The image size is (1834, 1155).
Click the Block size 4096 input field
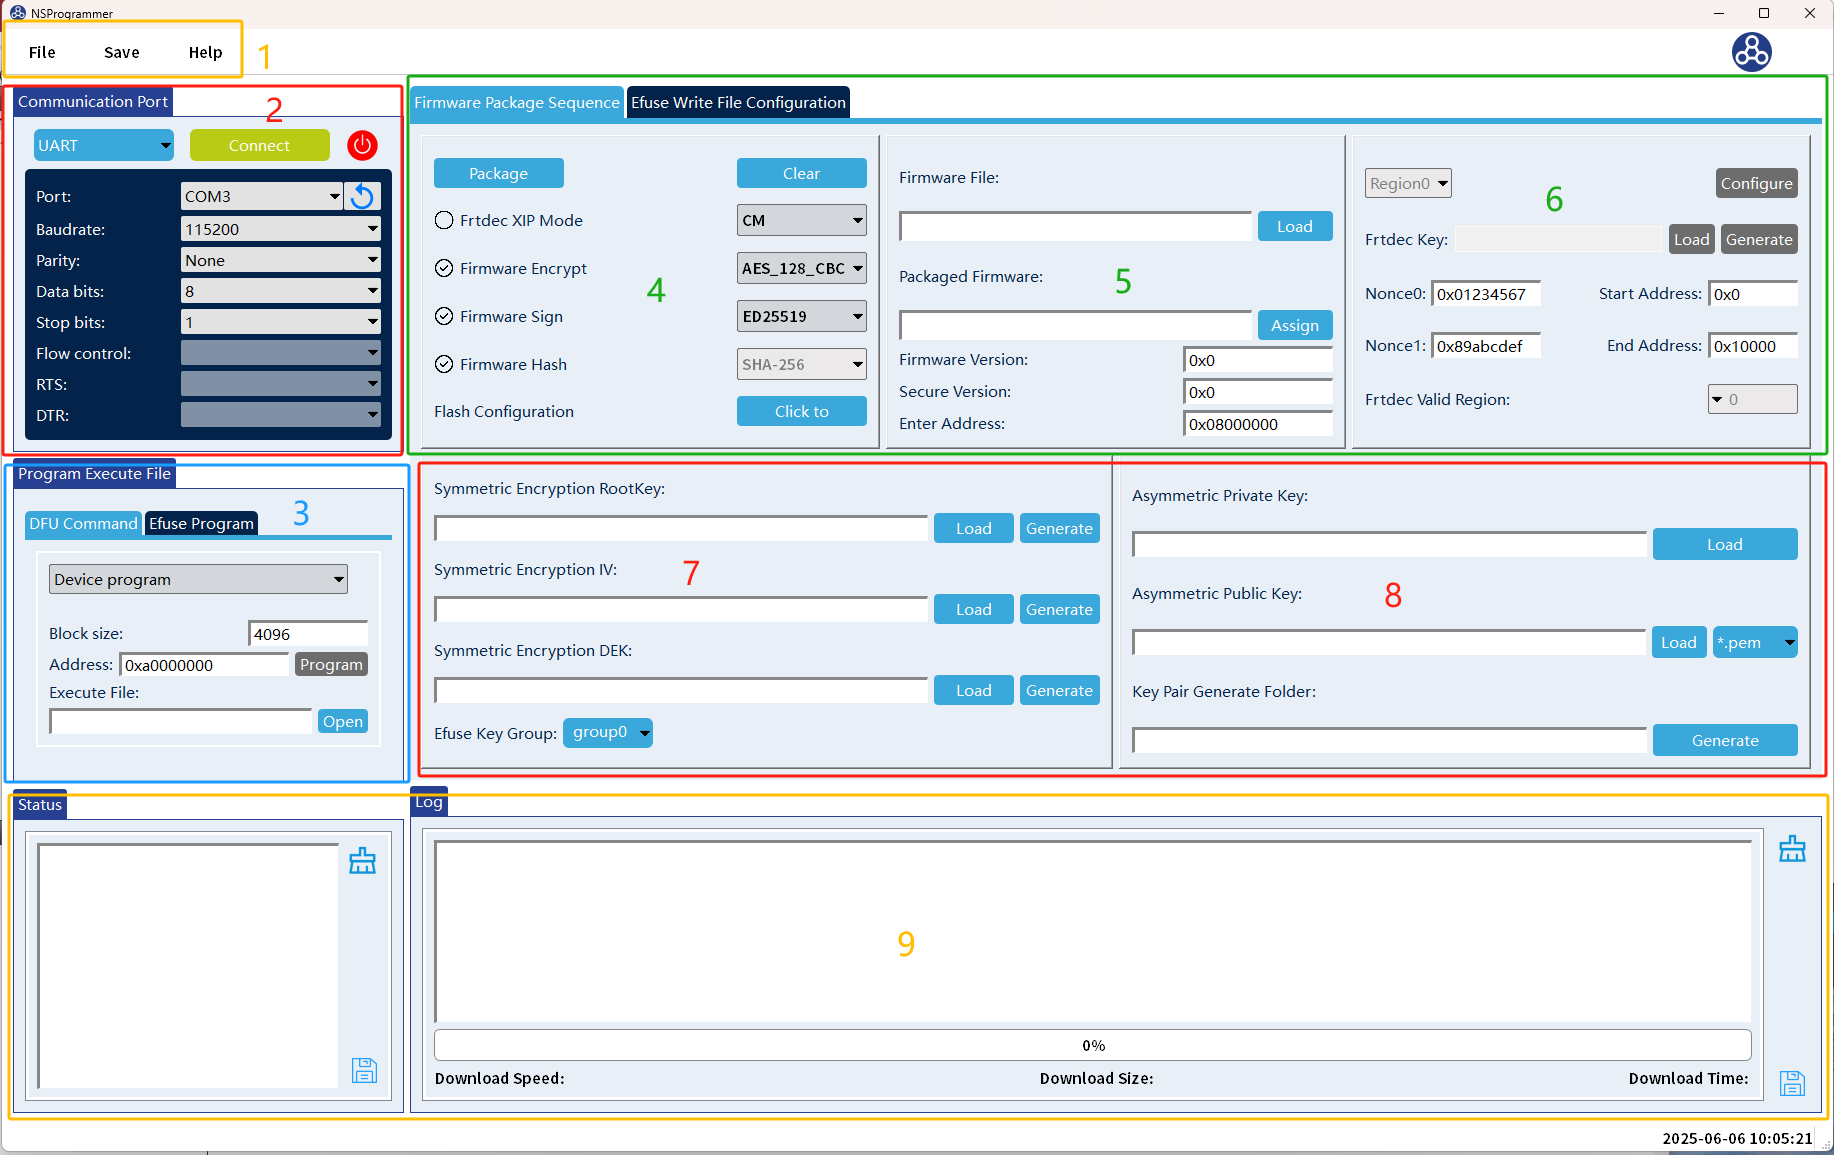(x=308, y=633)
